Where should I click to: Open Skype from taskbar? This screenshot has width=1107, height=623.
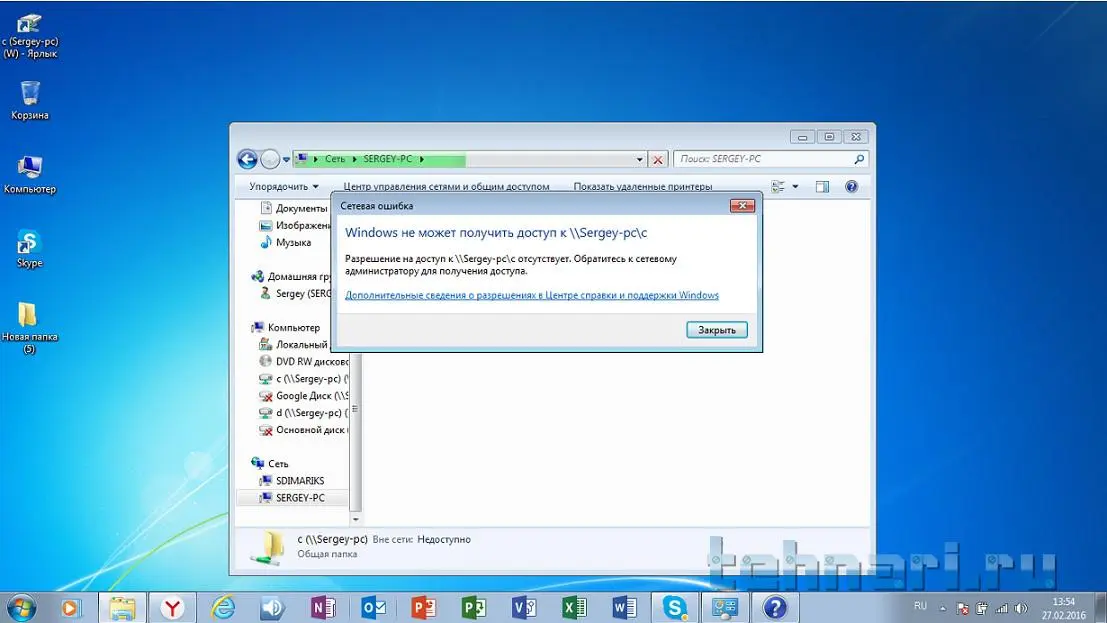(x=674, y=607)
